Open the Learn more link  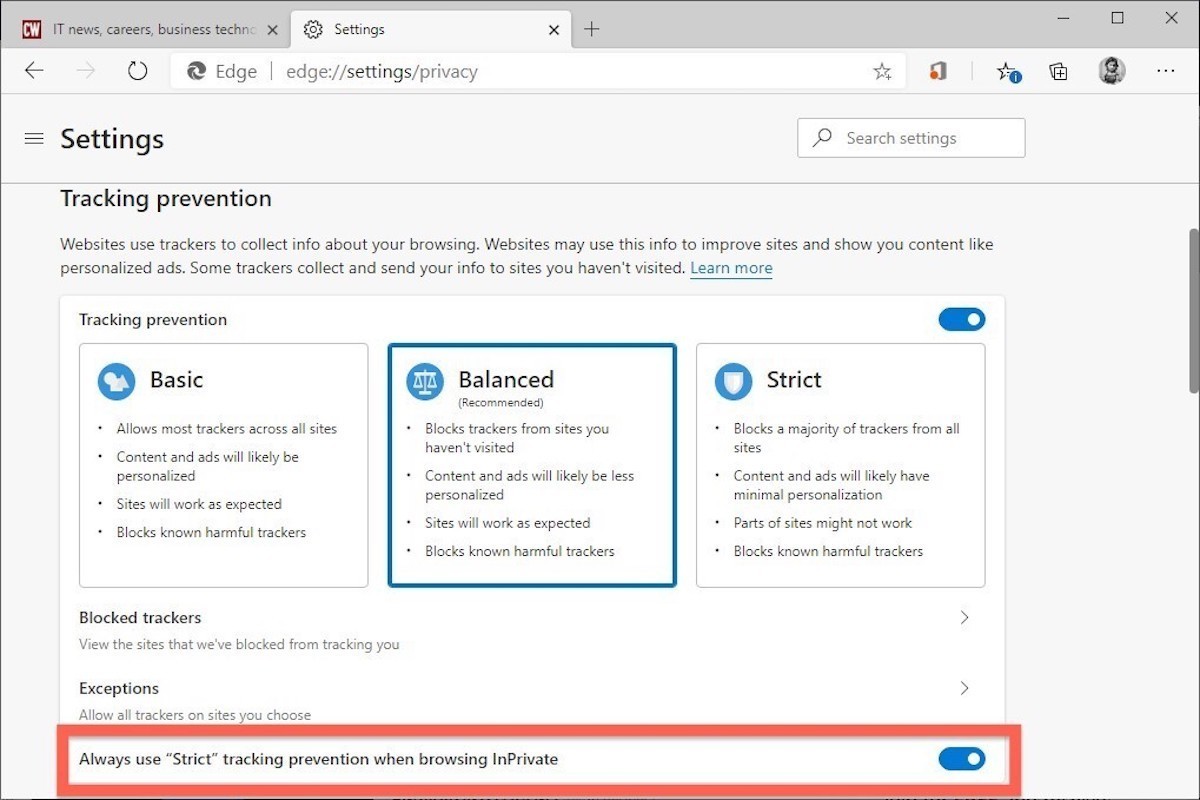(731, 268)
